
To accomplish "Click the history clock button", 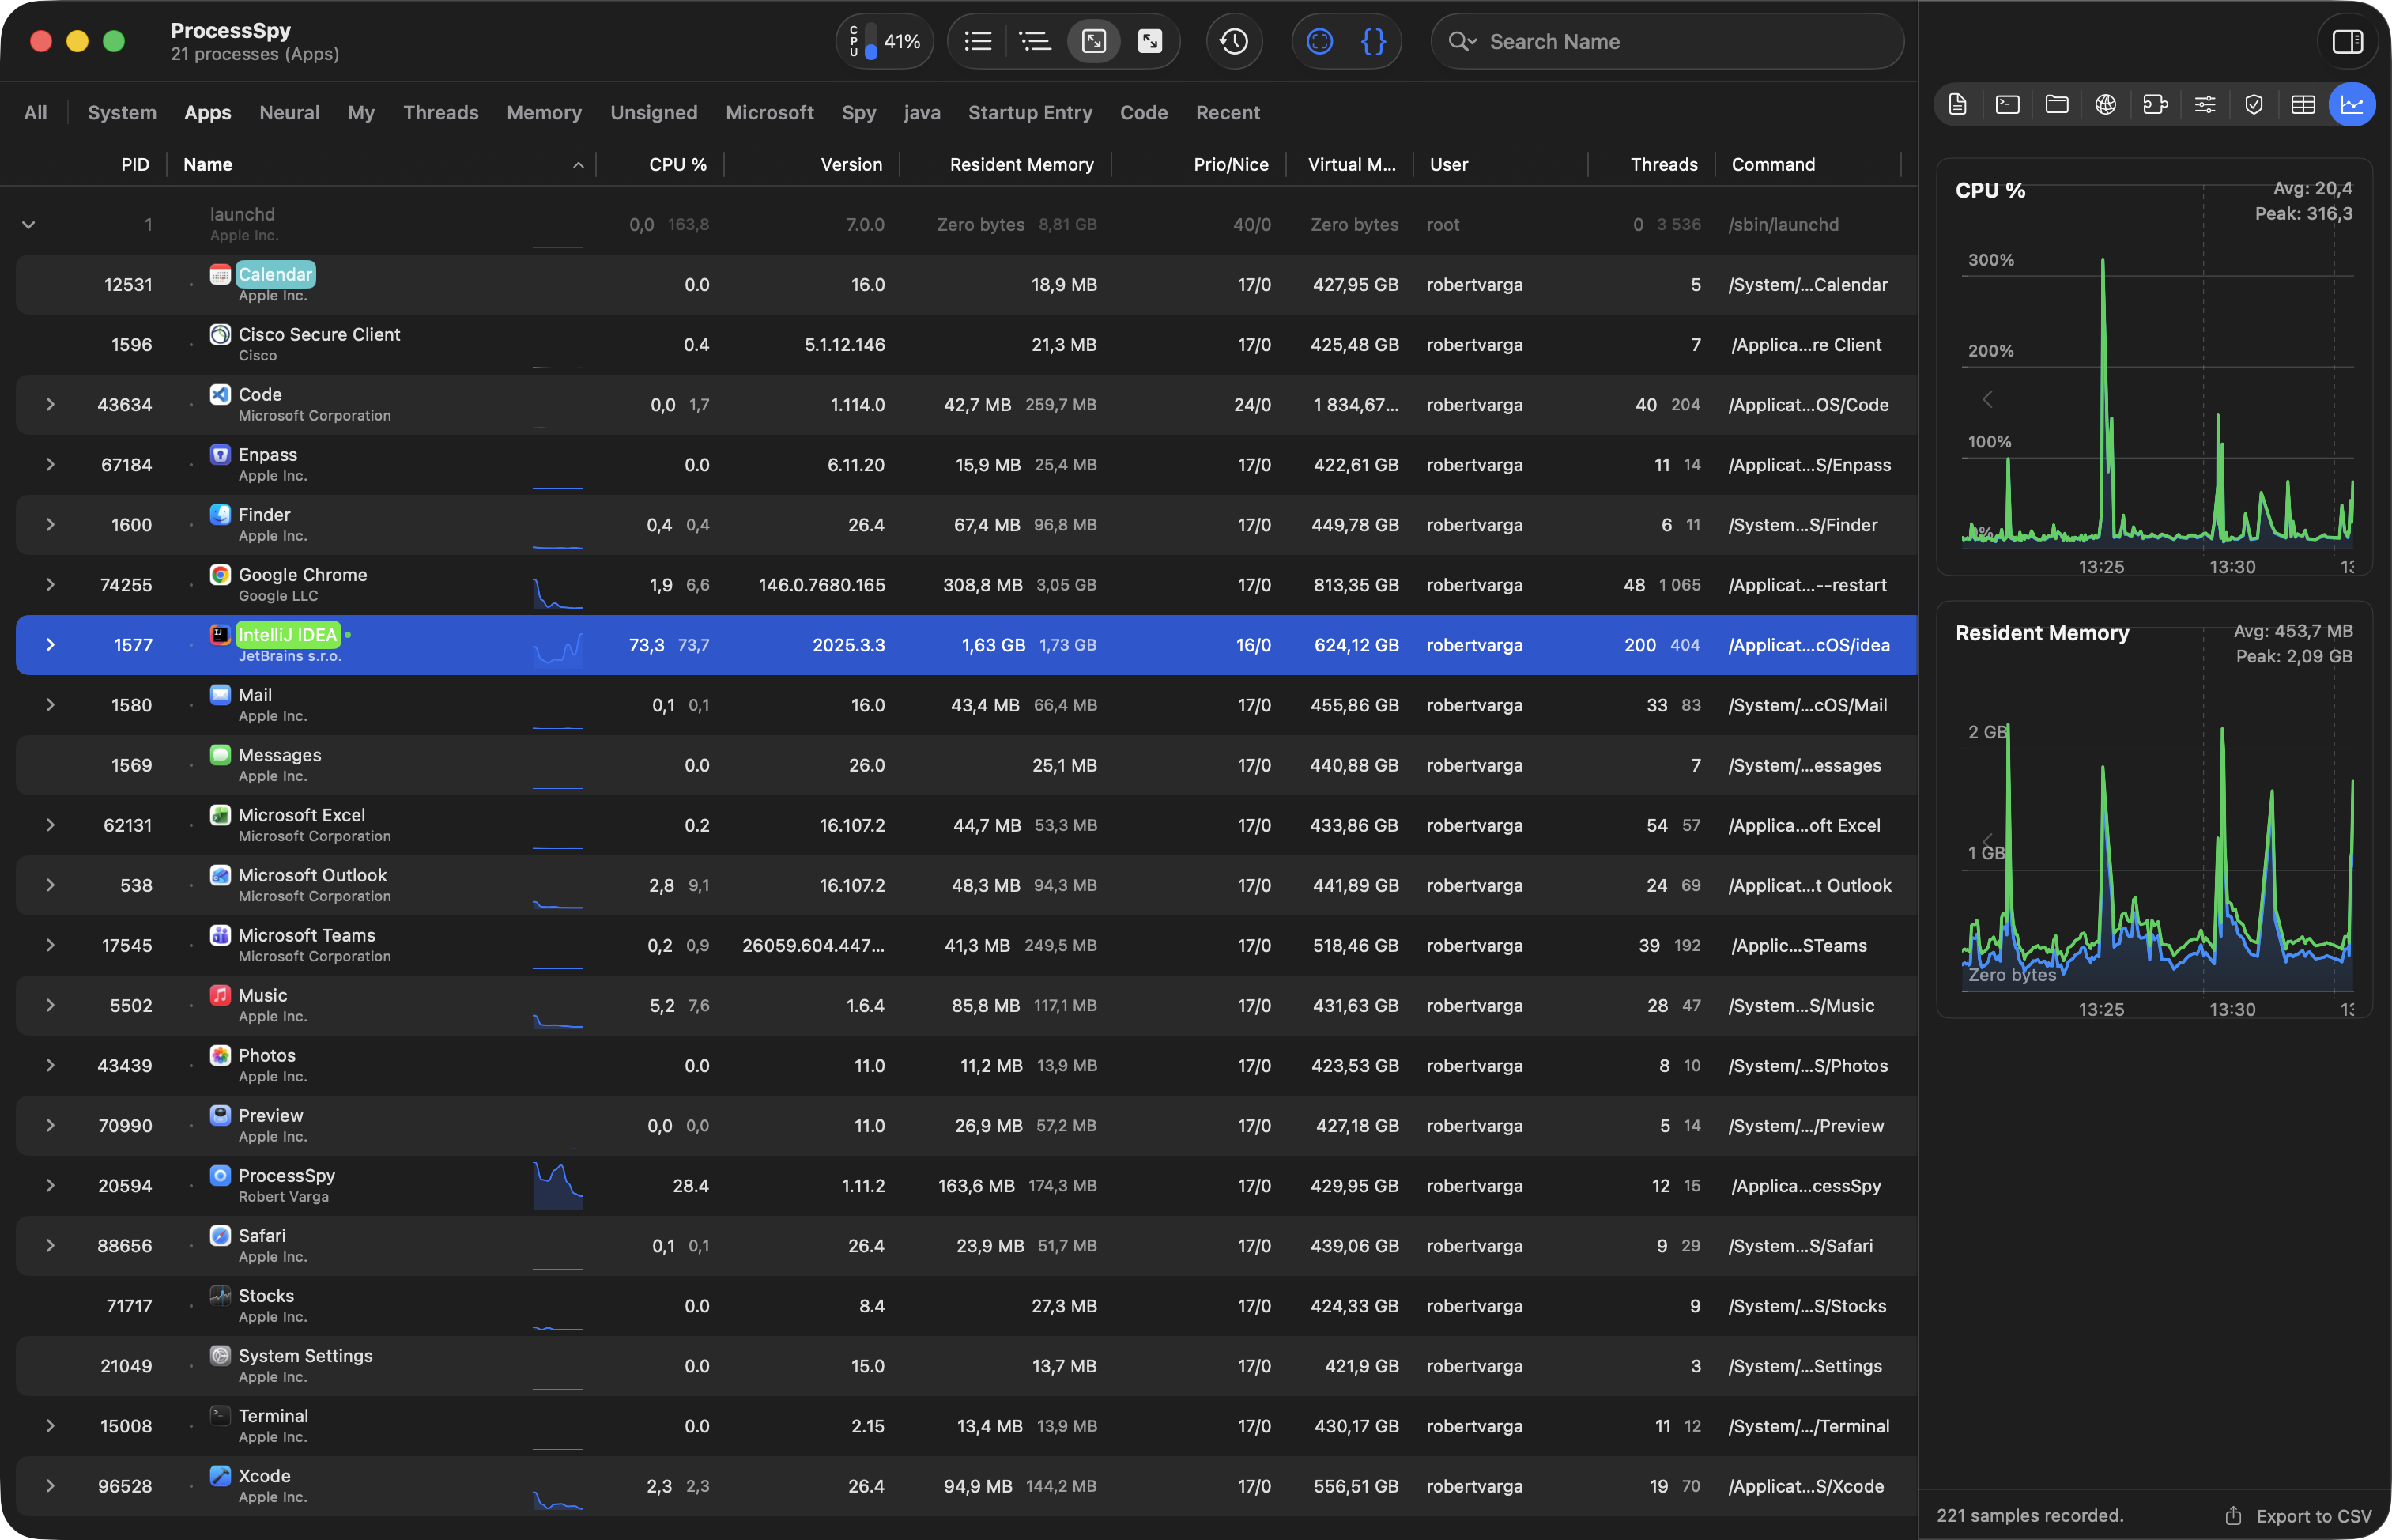I will (1234, 41).
